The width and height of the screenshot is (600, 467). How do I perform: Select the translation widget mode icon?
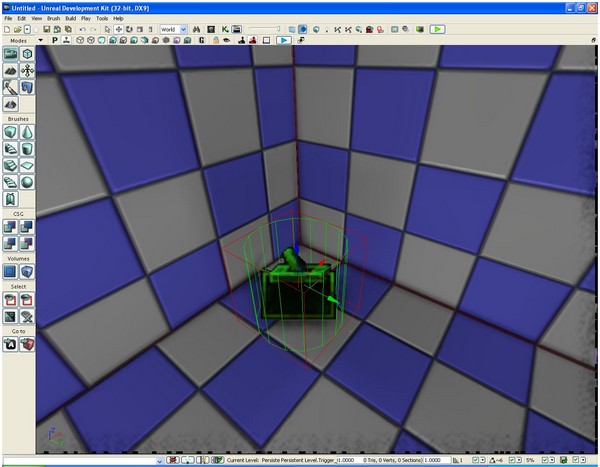[119, 29]
